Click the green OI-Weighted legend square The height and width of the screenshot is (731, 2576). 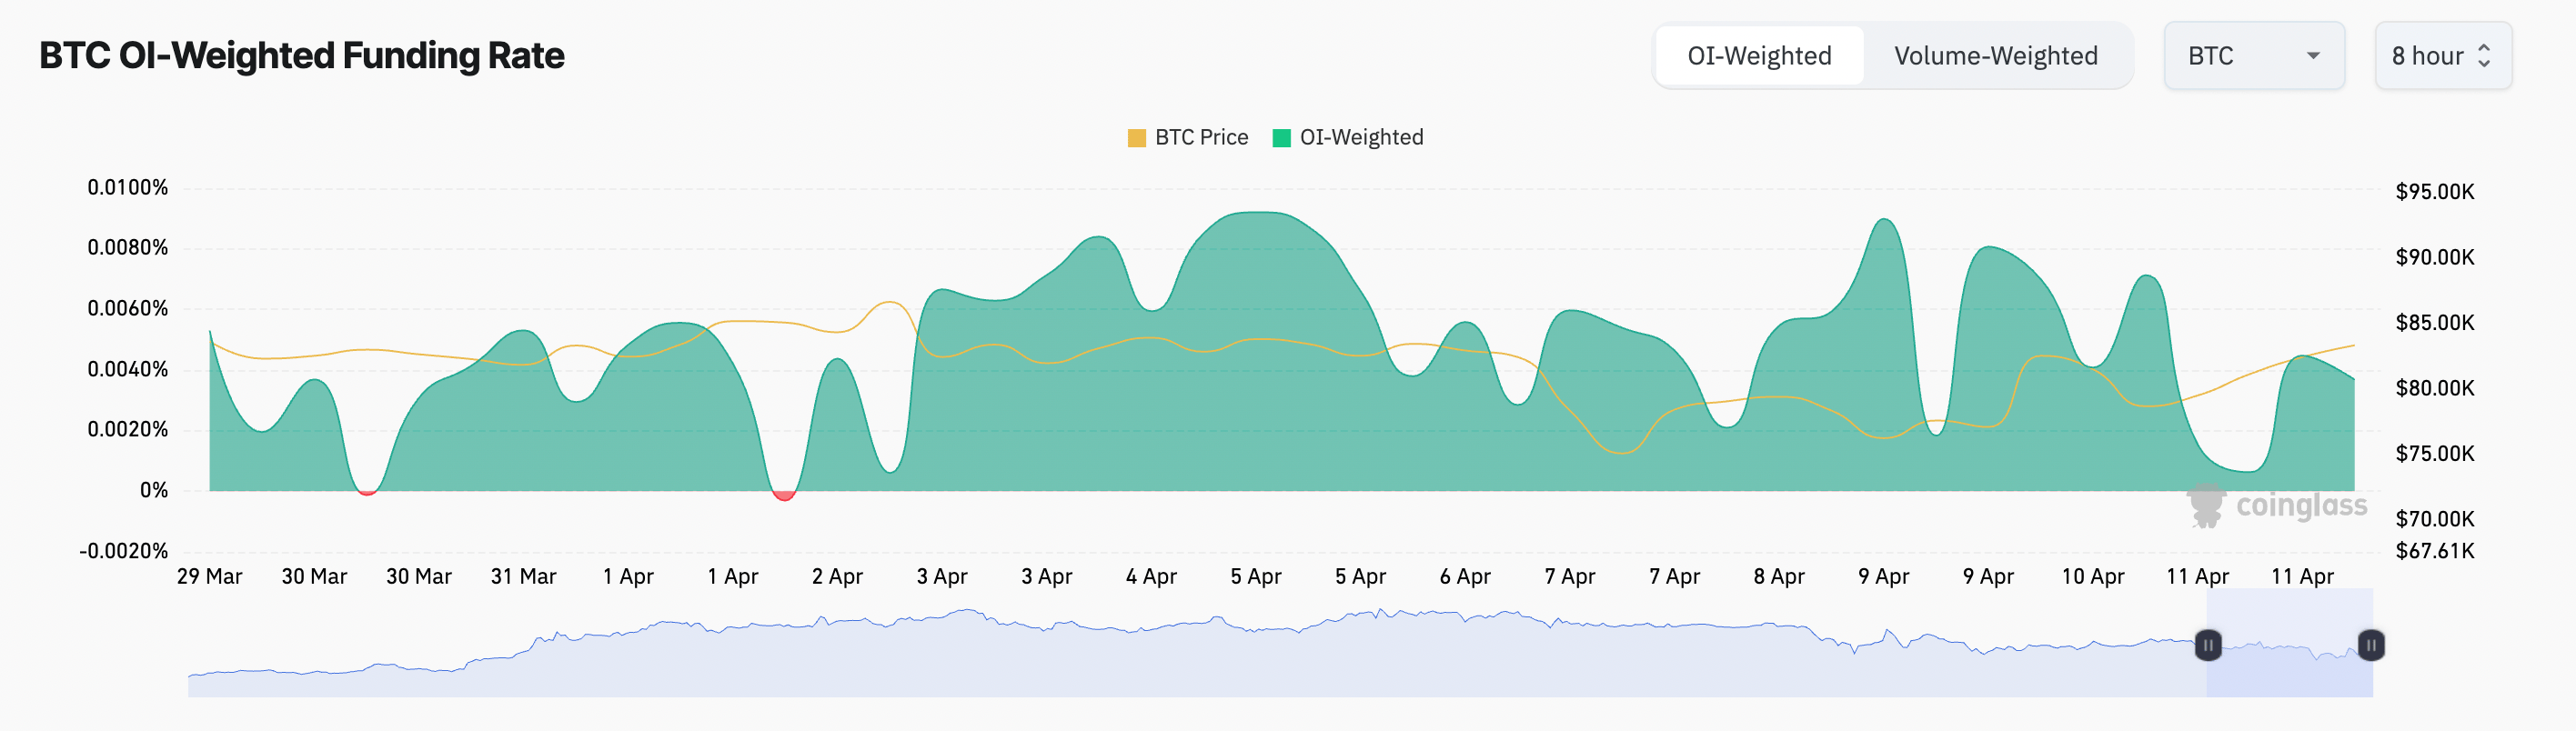coord(1281,138)
